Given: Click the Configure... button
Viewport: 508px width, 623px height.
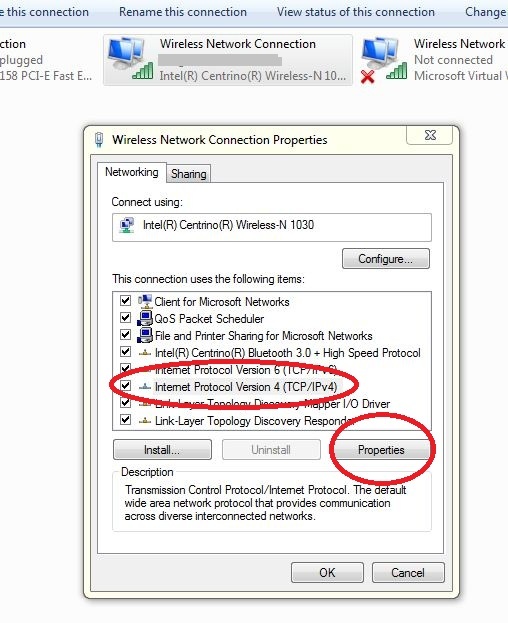Looking at the screenshot, I should tap(386, 259).
